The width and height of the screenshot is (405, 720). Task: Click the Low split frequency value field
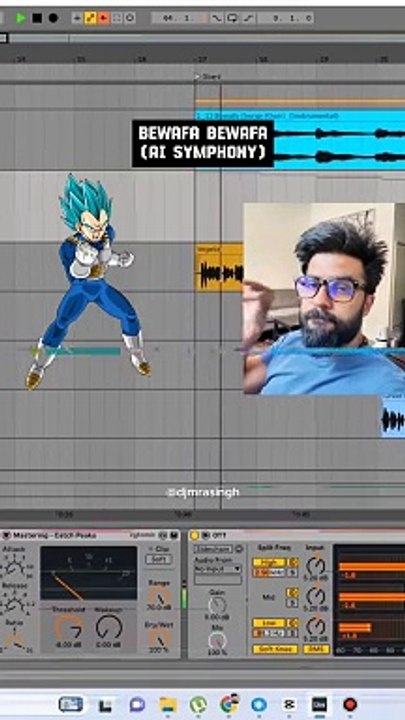click(269, 633)
